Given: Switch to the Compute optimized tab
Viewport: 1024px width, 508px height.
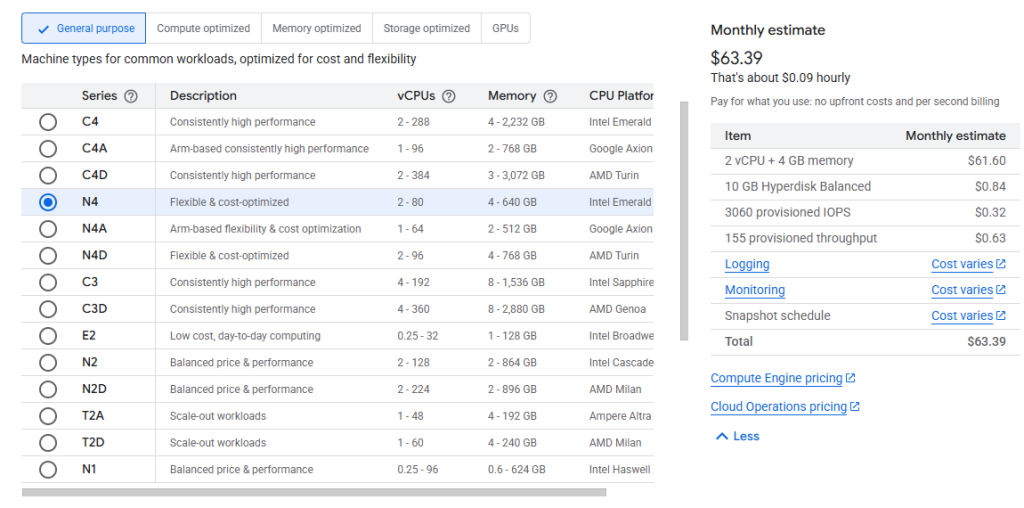Looking at the screenshot, I should (204, 29).
